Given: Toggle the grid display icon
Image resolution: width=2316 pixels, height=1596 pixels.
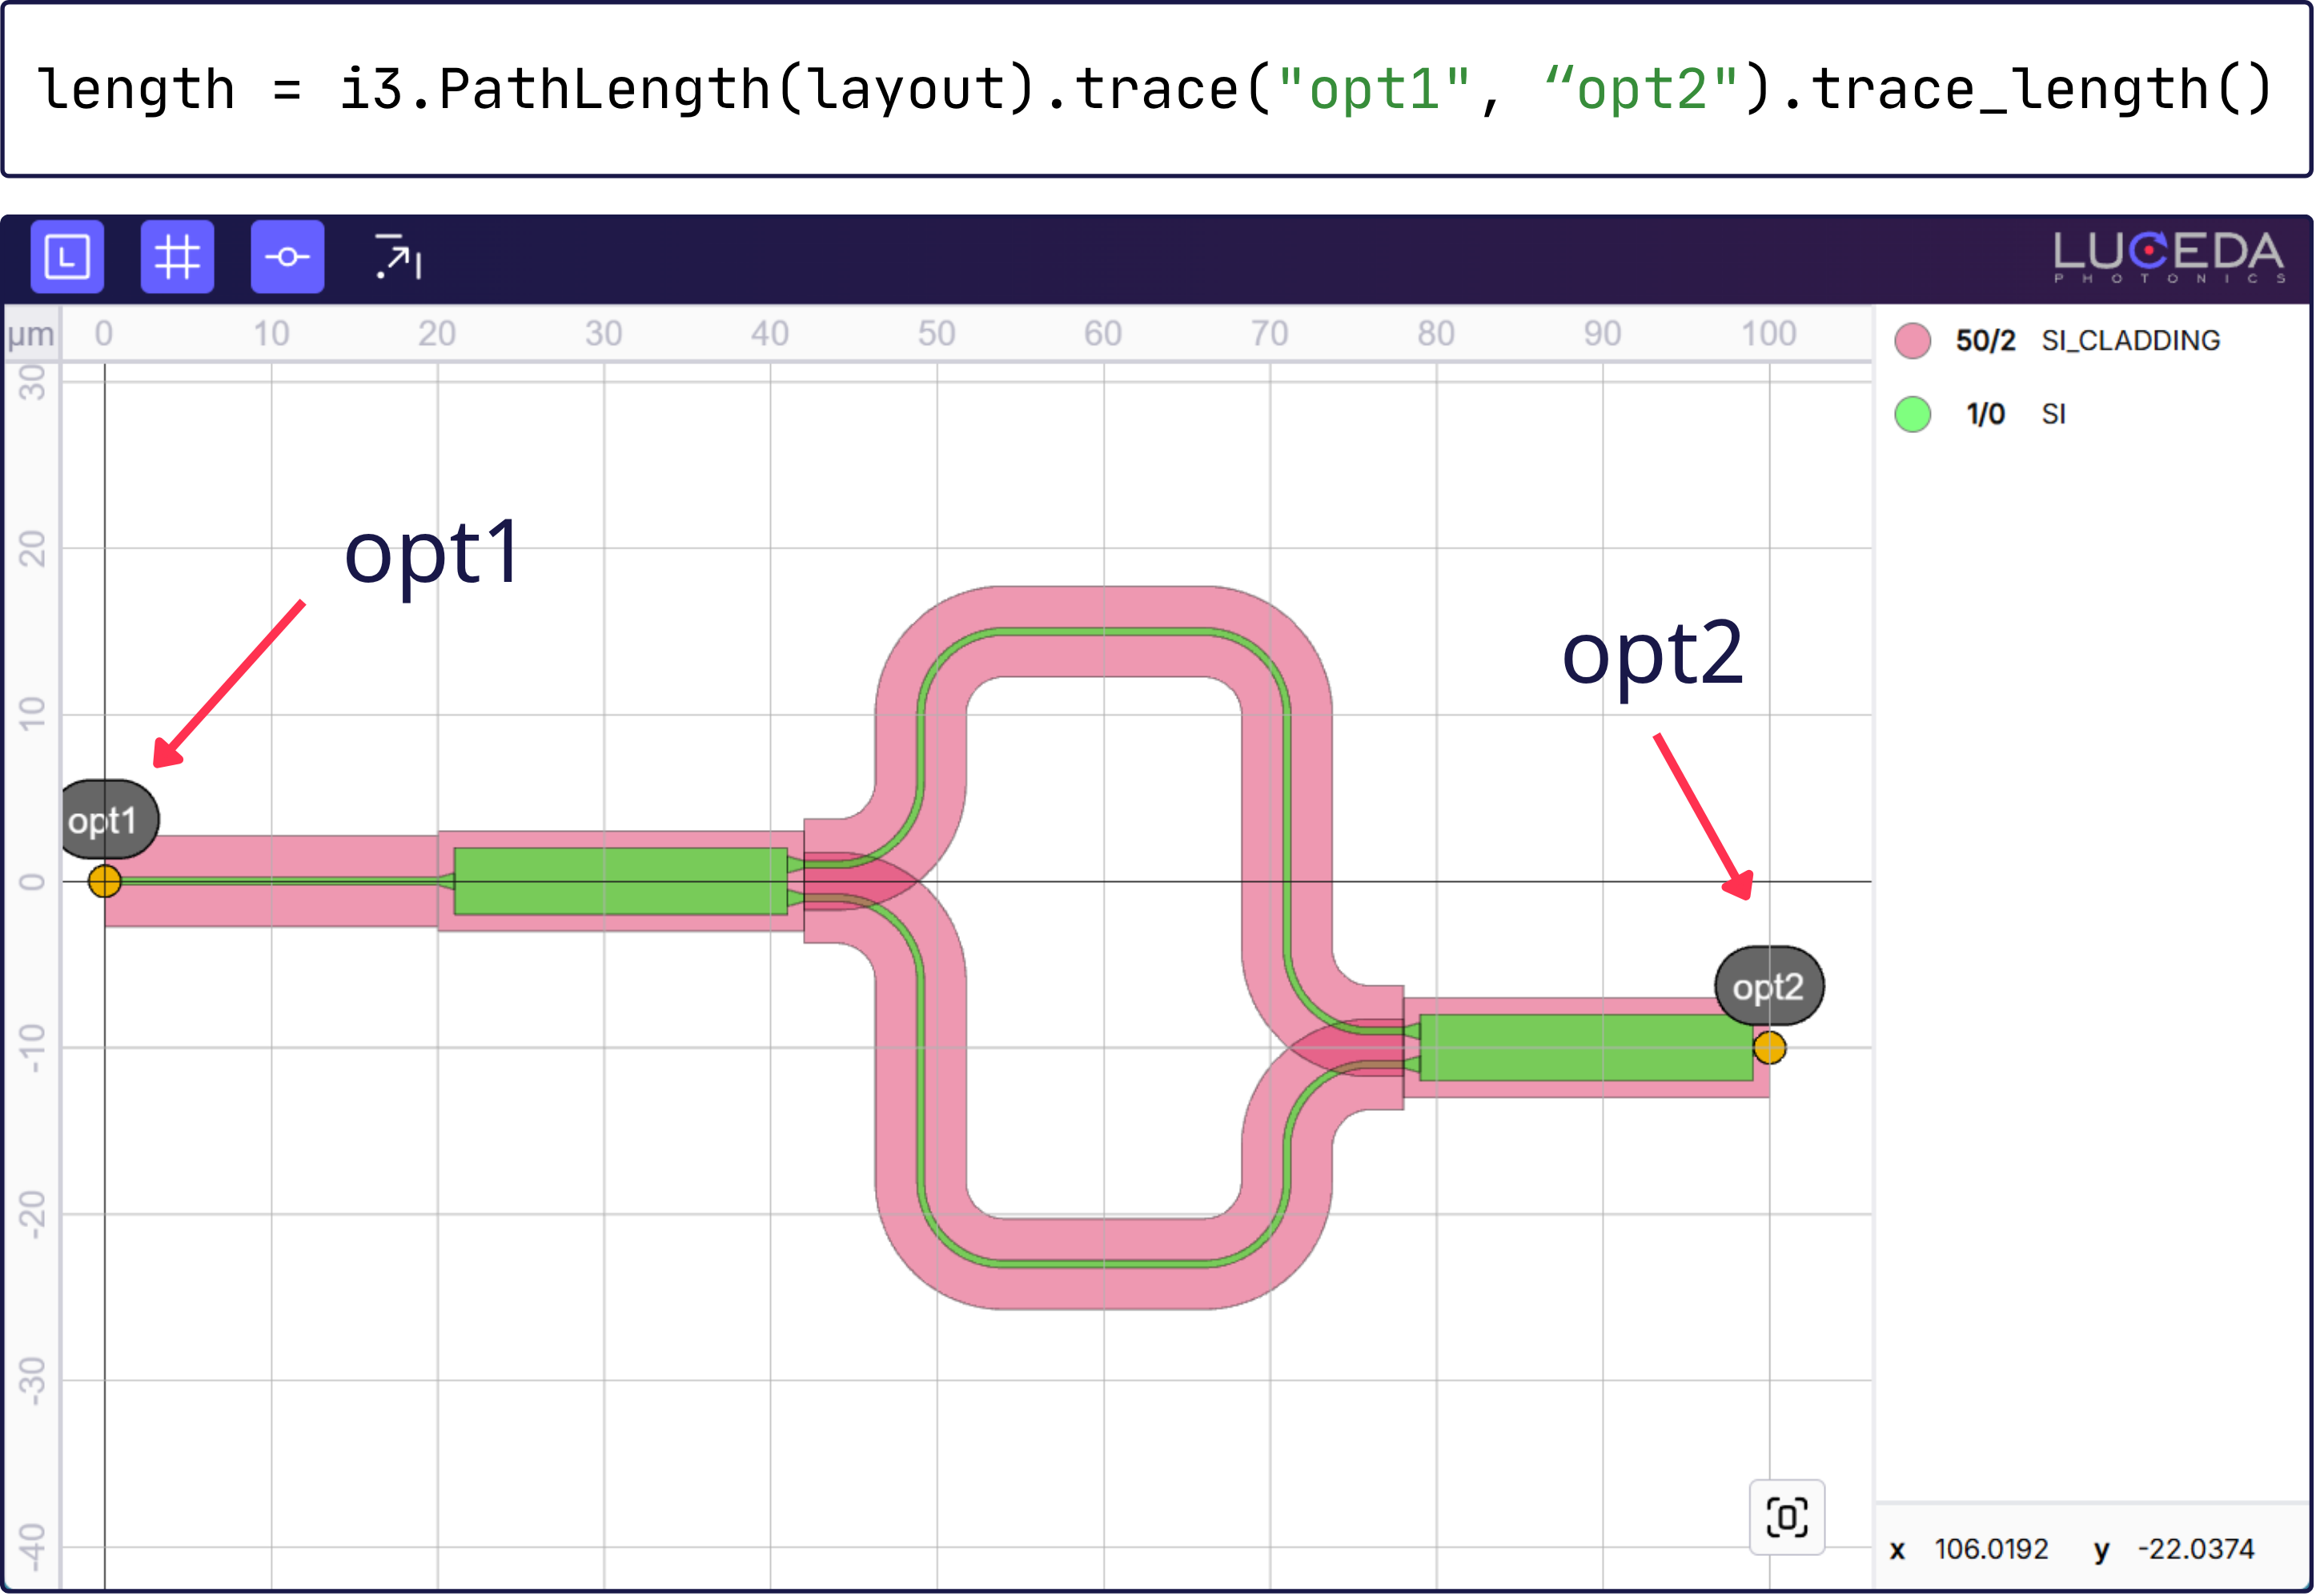Looking at the screenshot, I should tap(177, 257).
